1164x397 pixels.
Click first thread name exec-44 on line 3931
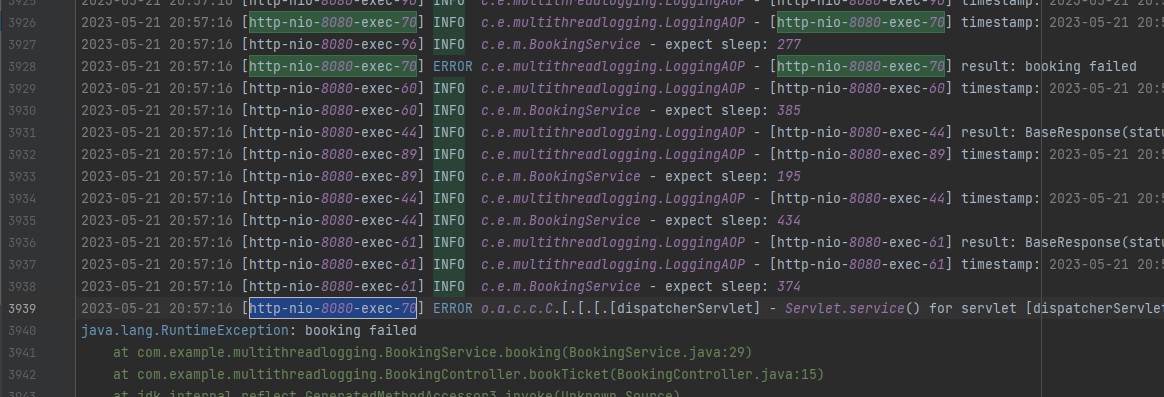click(x=333, y=133)
